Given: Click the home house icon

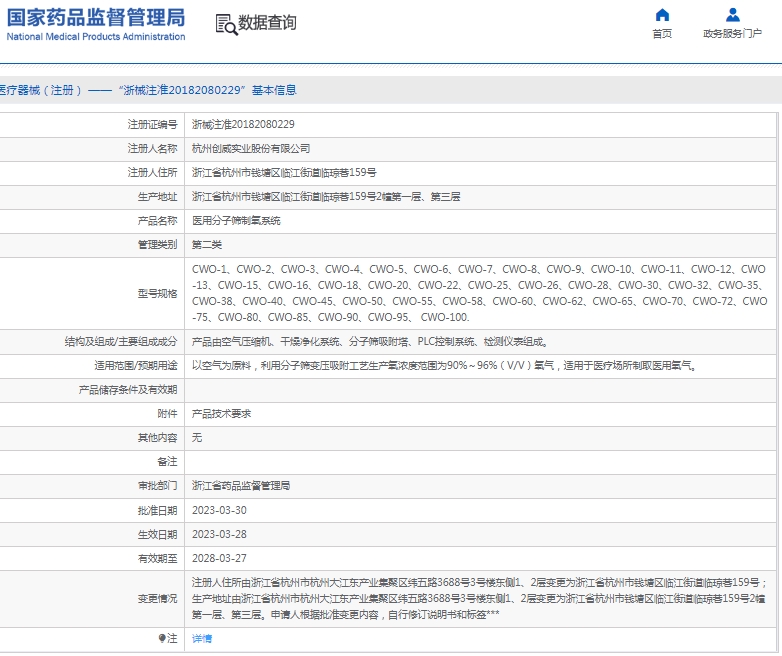Looking at the screenshot, I should click(662, 15).
